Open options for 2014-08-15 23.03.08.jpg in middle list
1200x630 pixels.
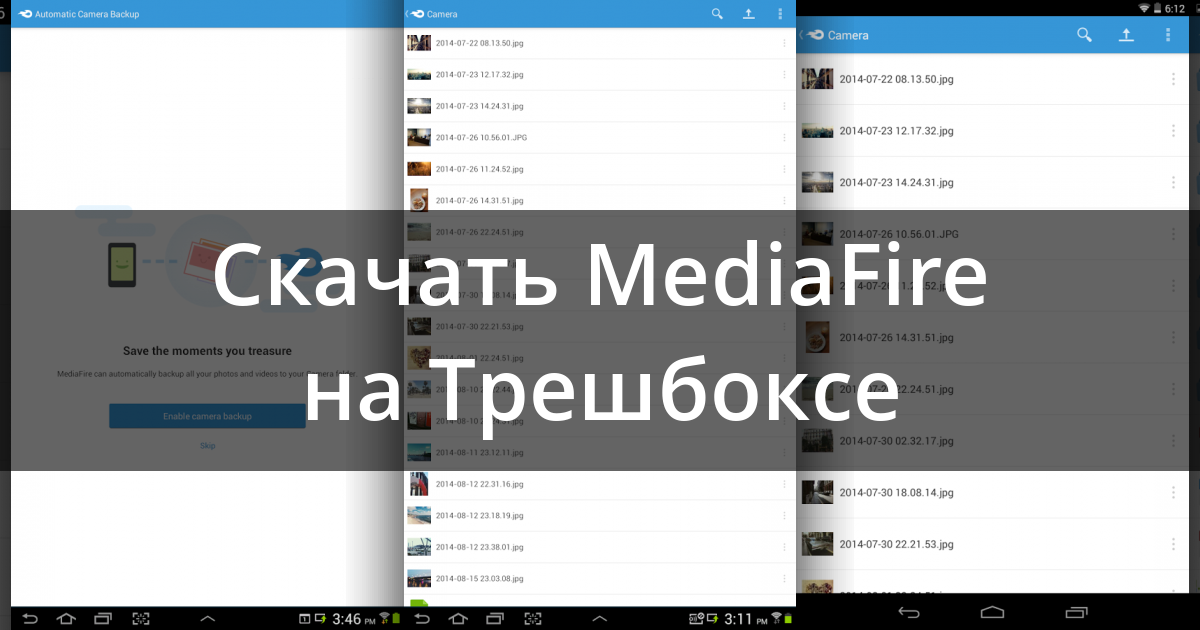[784, 578]
